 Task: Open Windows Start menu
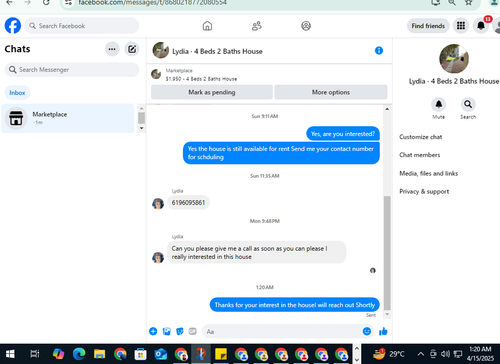[10, 354]
